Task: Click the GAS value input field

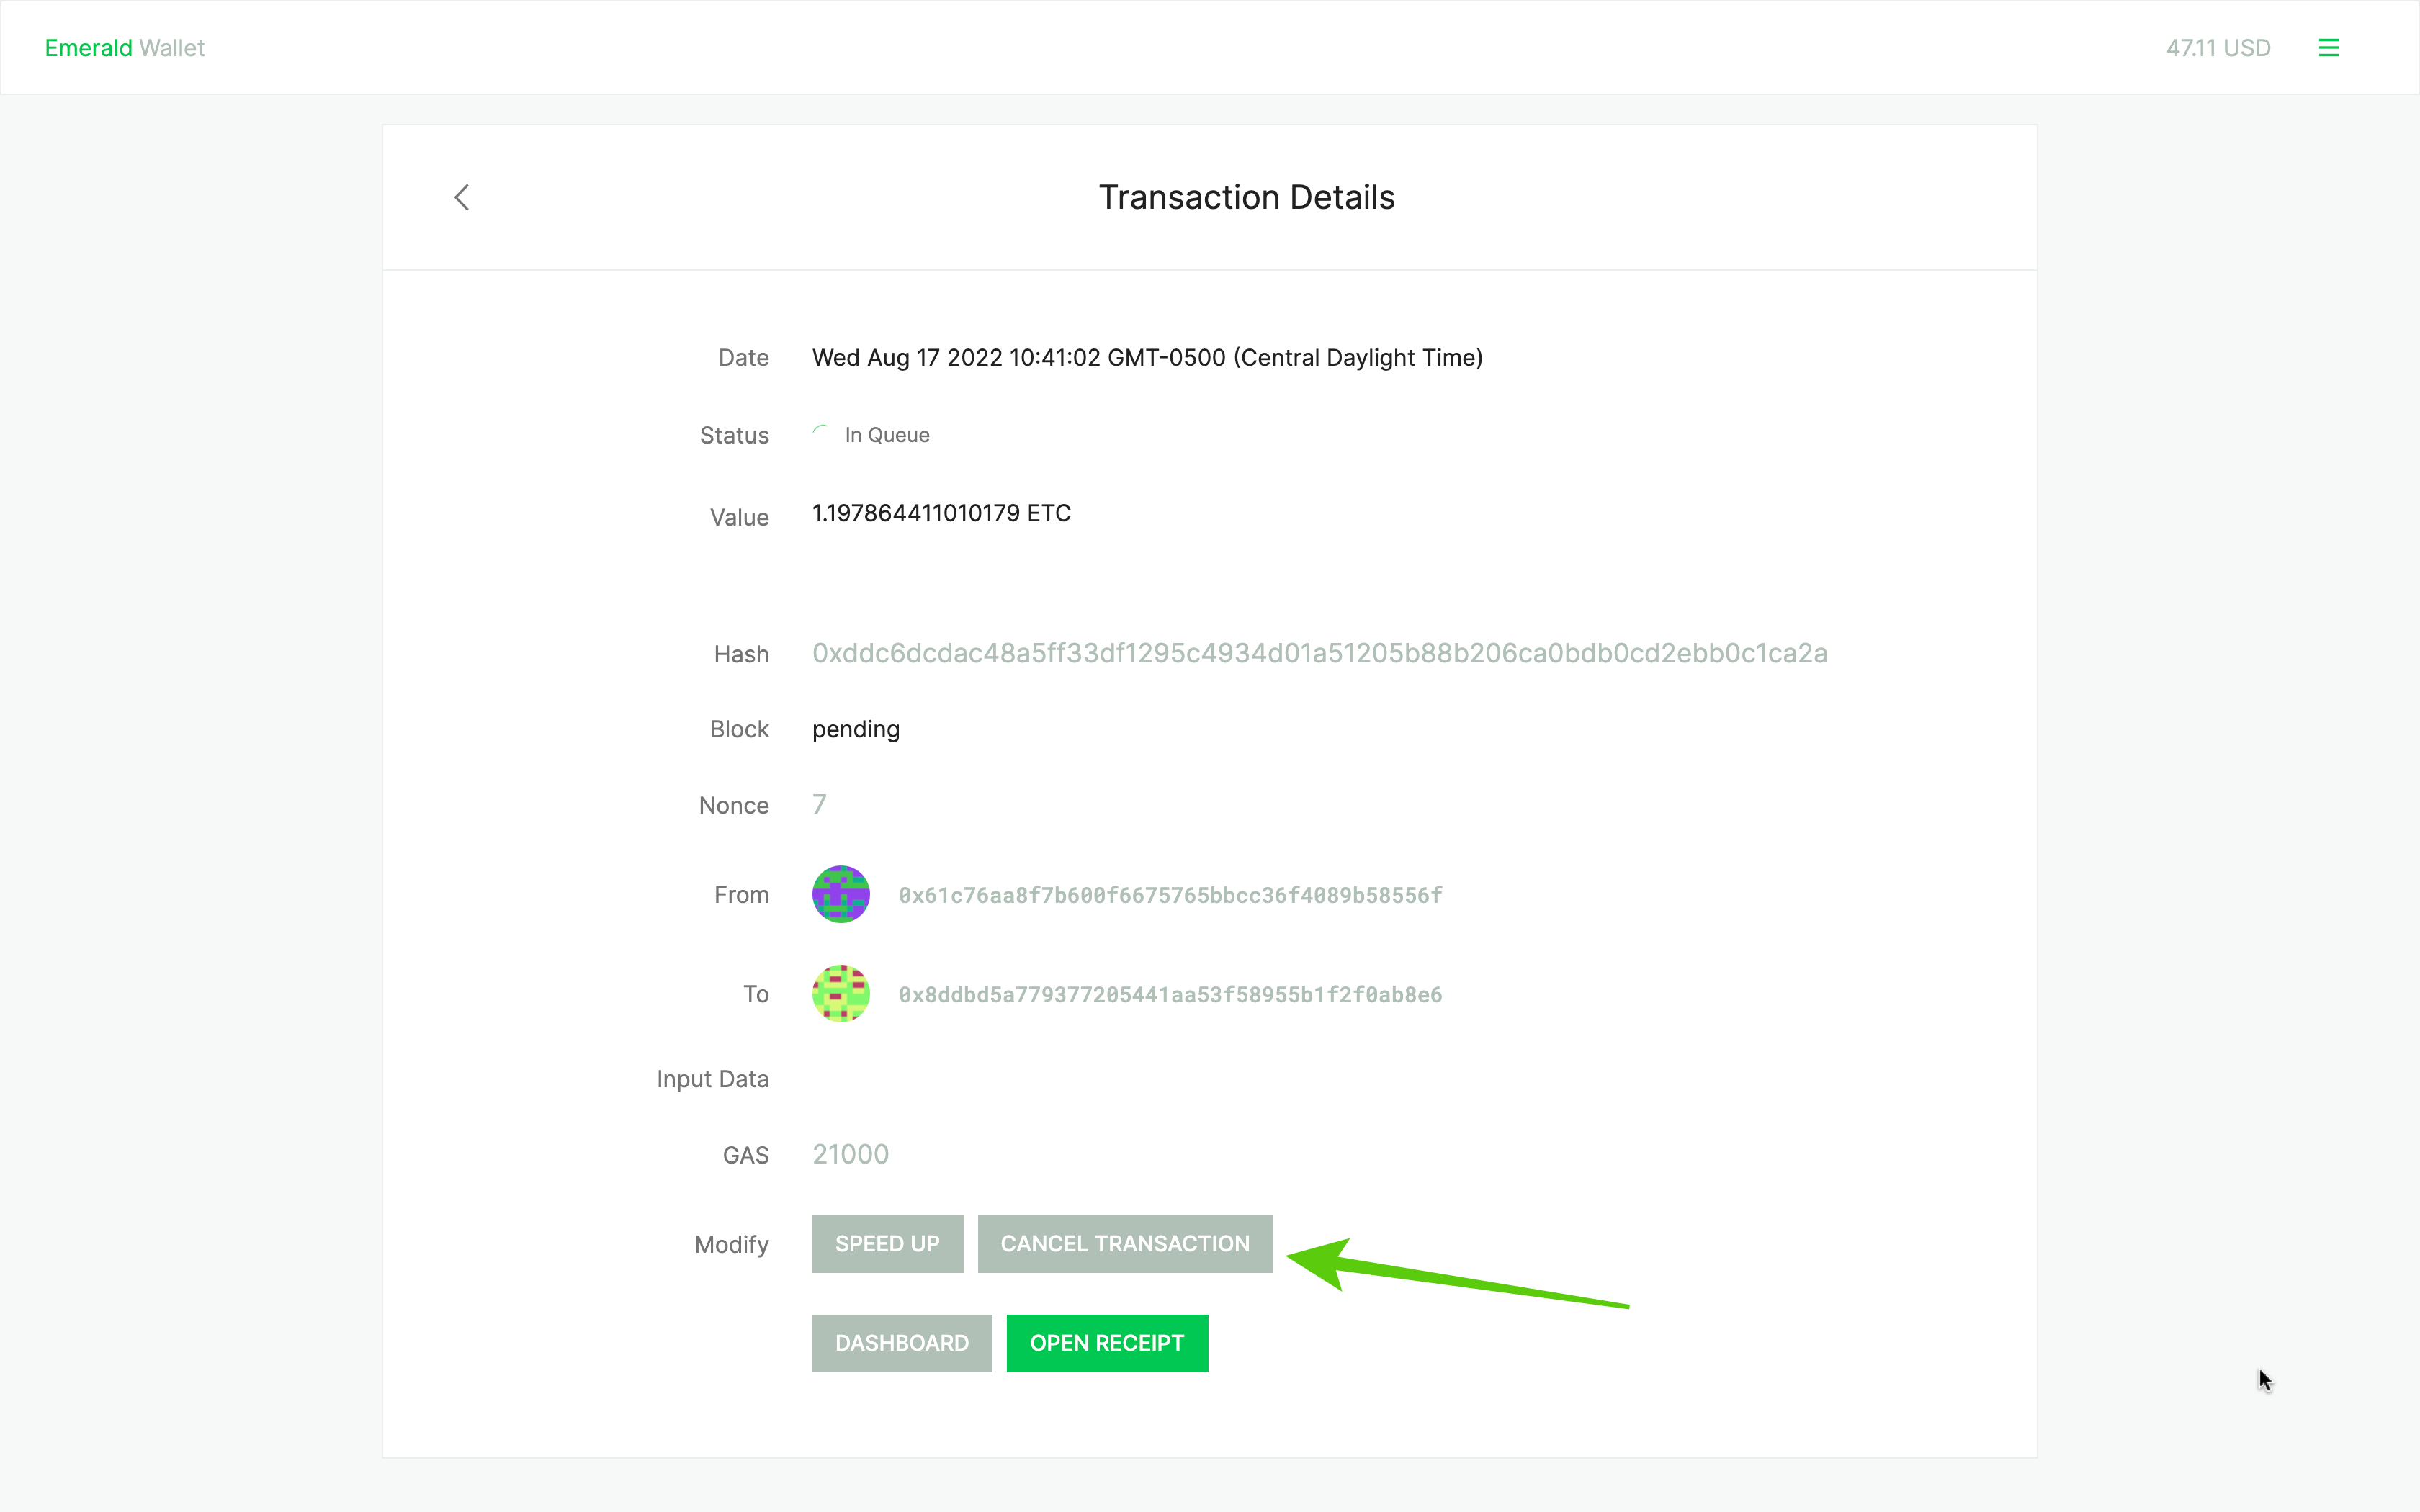Action: point(852,1153)
